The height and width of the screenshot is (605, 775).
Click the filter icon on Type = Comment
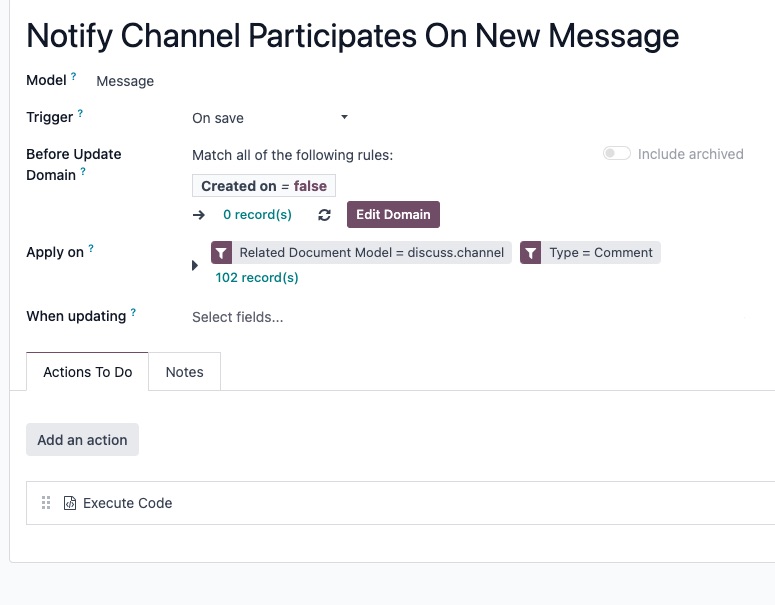[x=530, y=253]
